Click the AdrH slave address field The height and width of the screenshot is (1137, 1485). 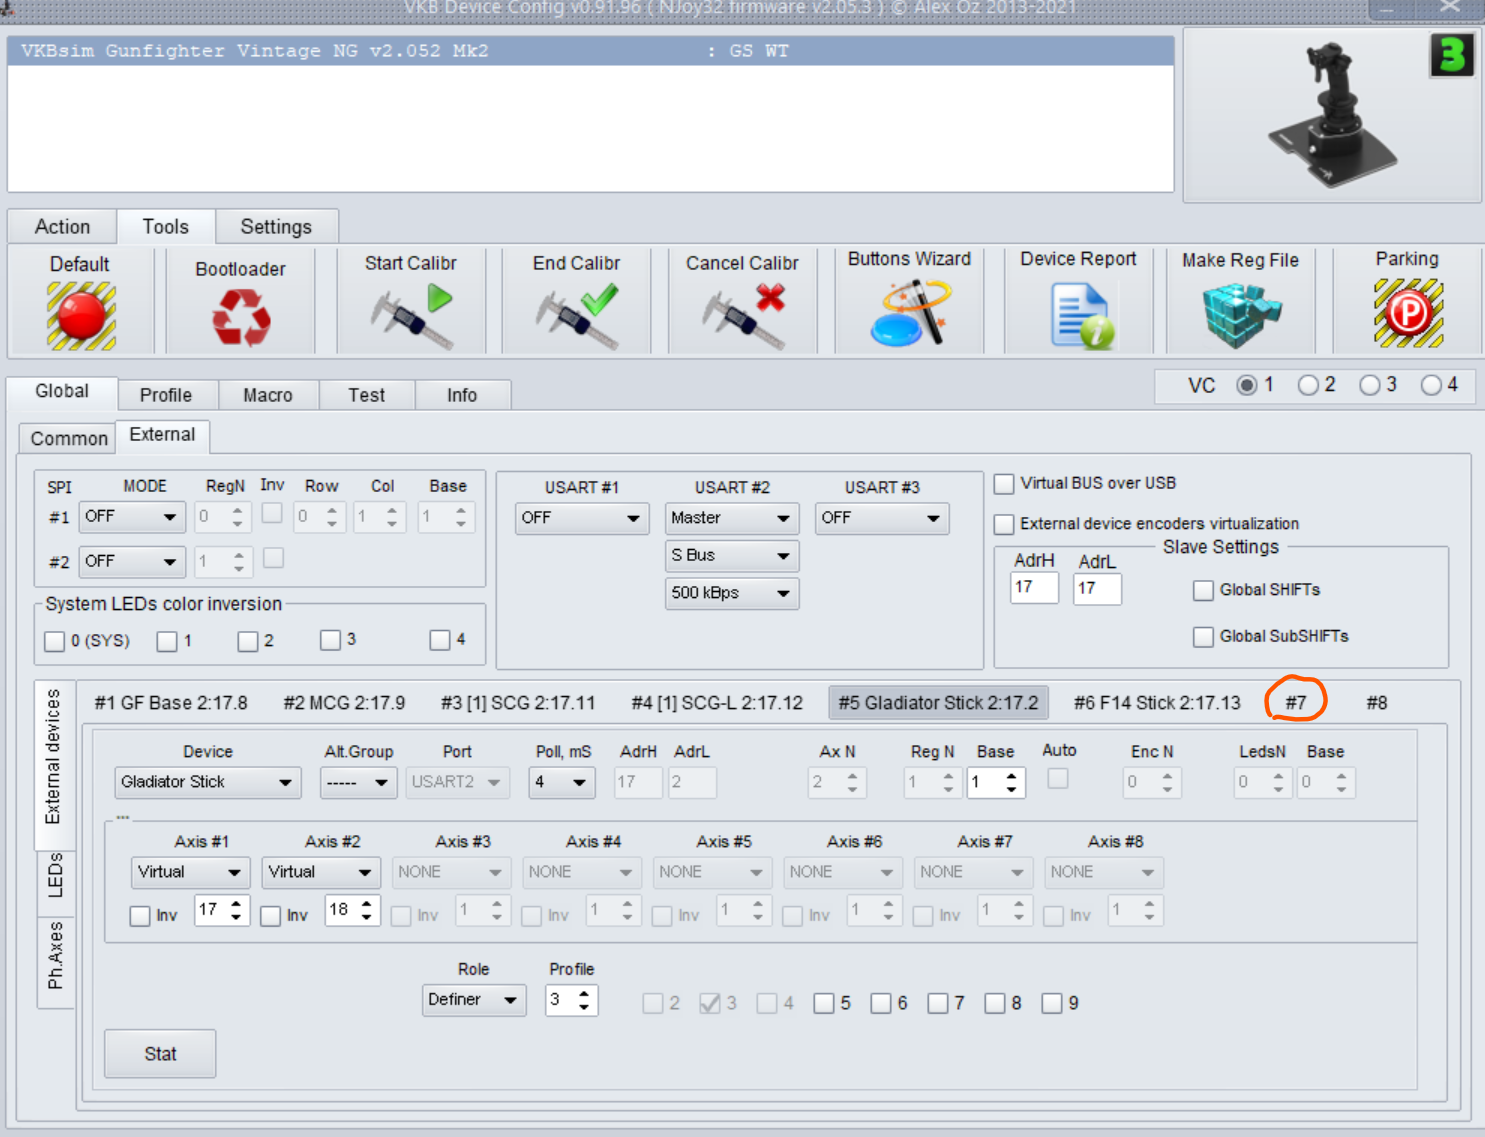(x=1034, y=588)
